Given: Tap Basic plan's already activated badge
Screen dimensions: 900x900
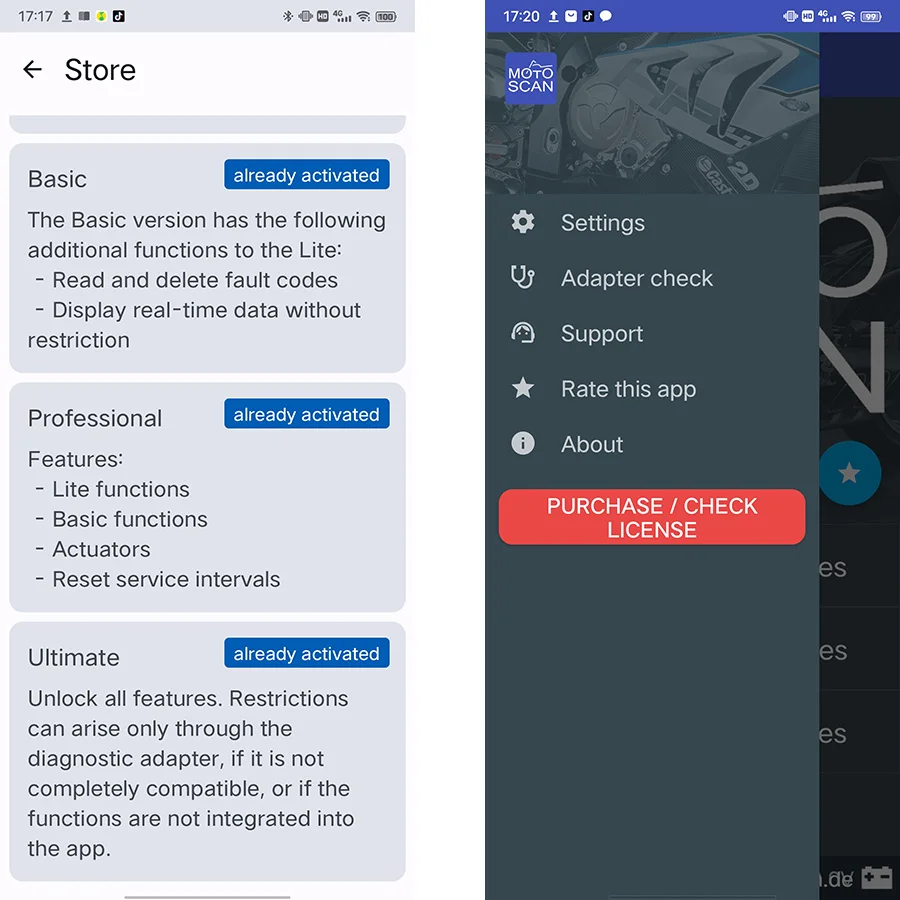Looking at the screenshot, I should tap(307, 174).
